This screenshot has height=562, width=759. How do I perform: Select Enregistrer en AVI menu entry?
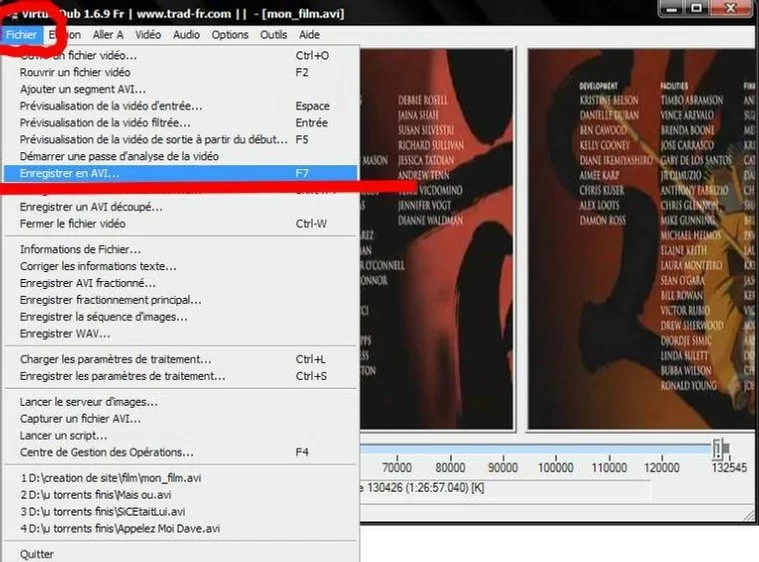tap(69, 173)
